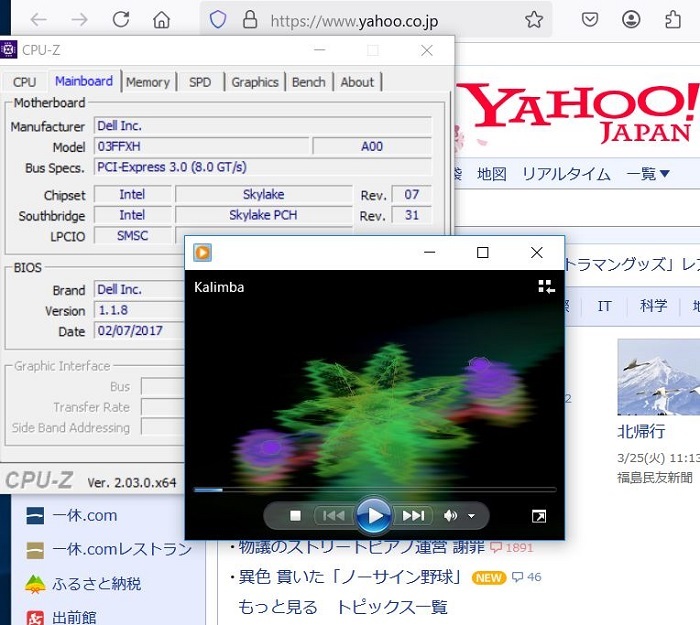This screenshot has width=700, height=625.
Task: Select the model value 03FFXH
Action: point(201,146)
